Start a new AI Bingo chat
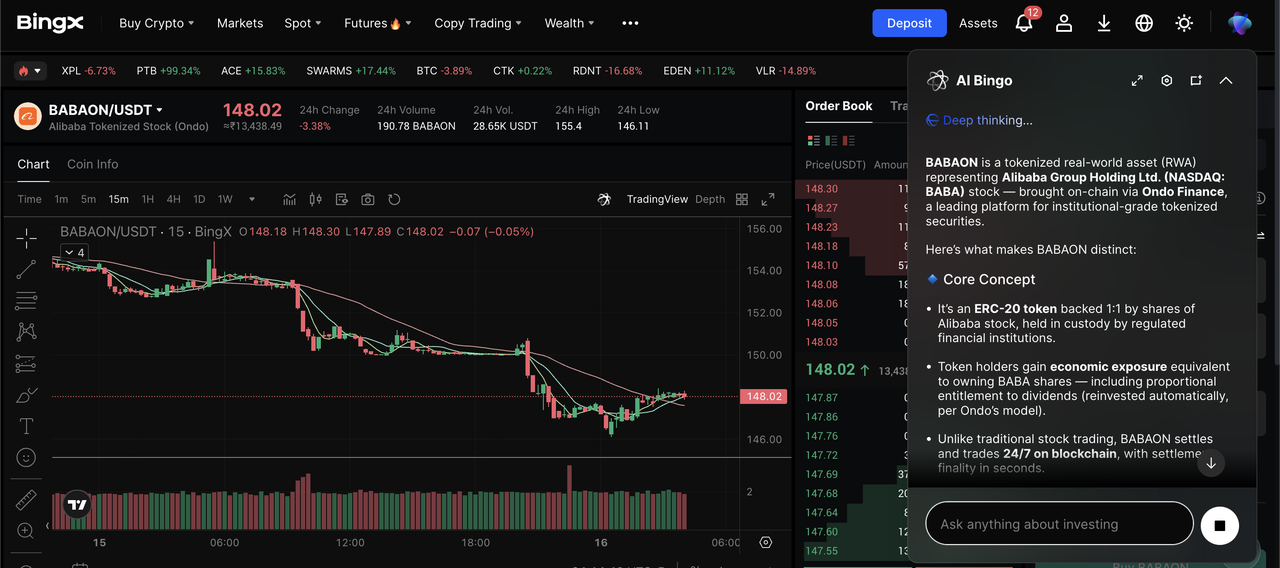This screenshot has height=568, width=1280. (1196, 81)
